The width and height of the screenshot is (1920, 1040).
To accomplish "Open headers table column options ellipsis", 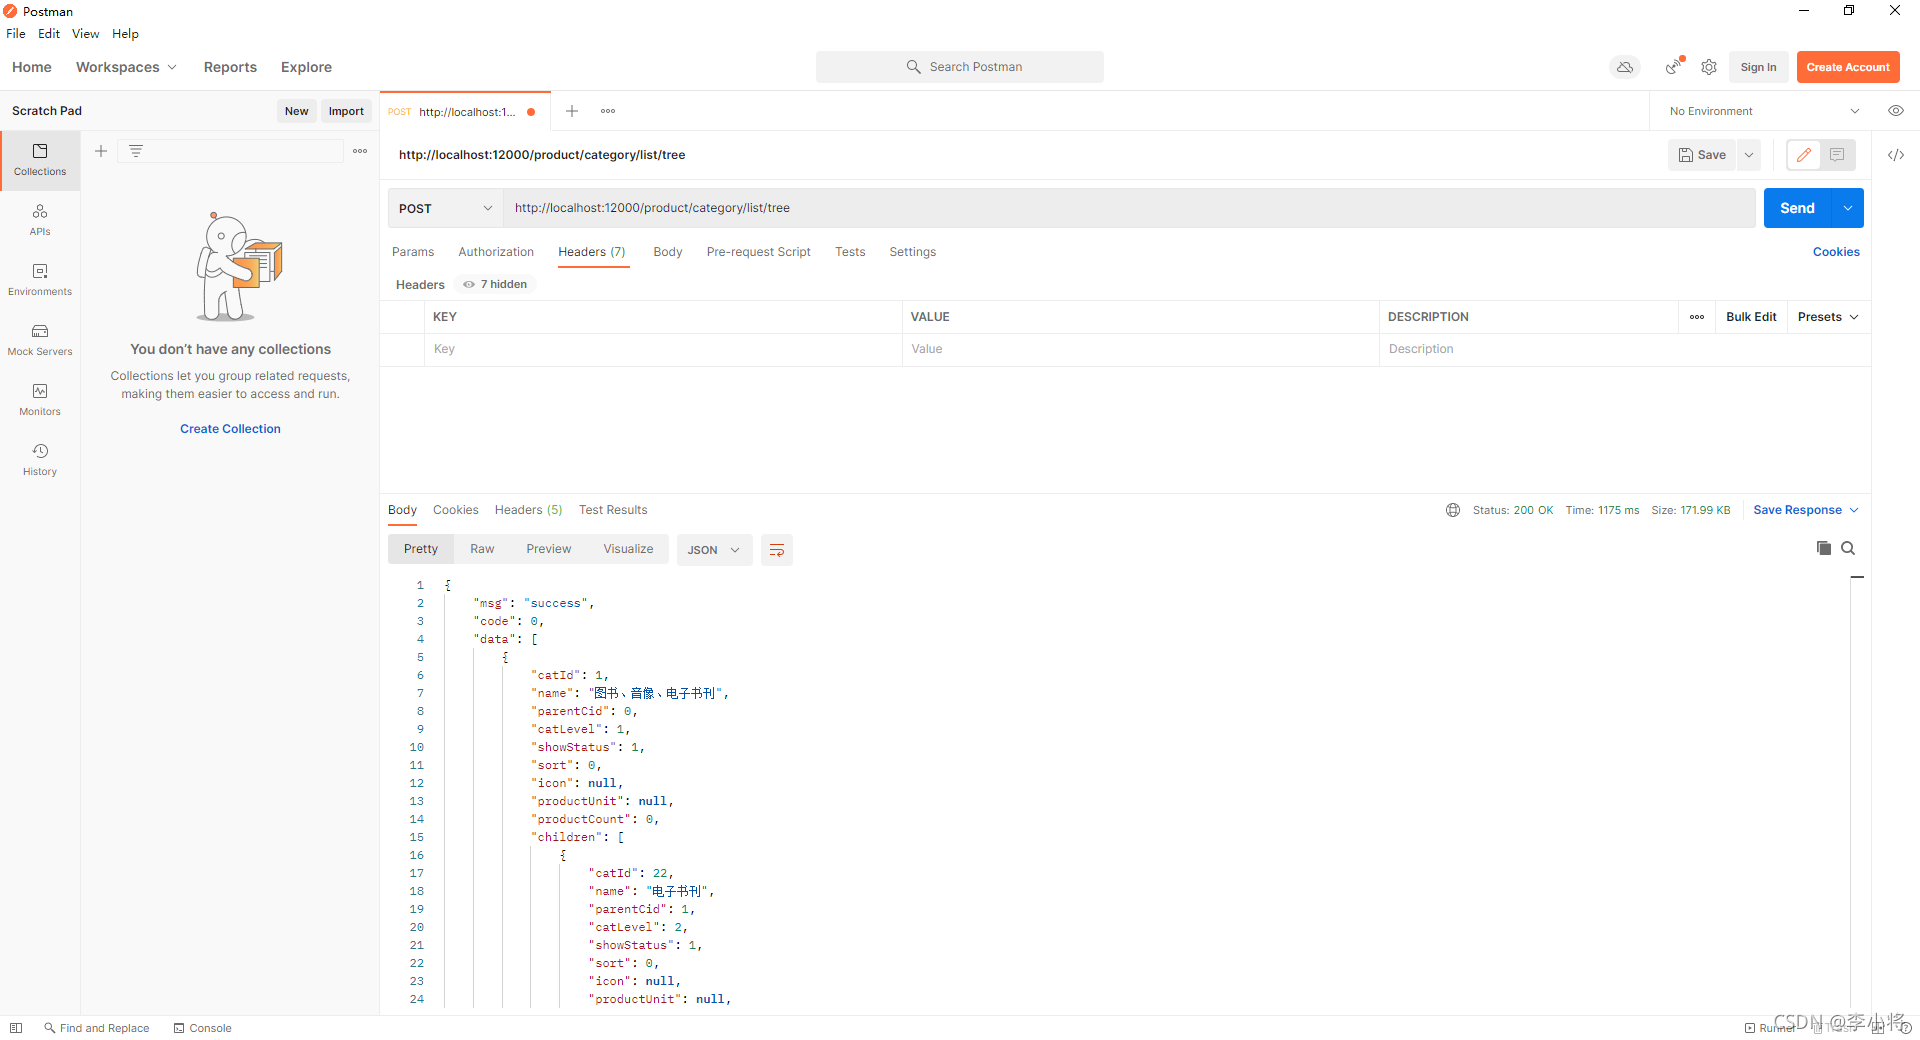I will [1697, 317].
